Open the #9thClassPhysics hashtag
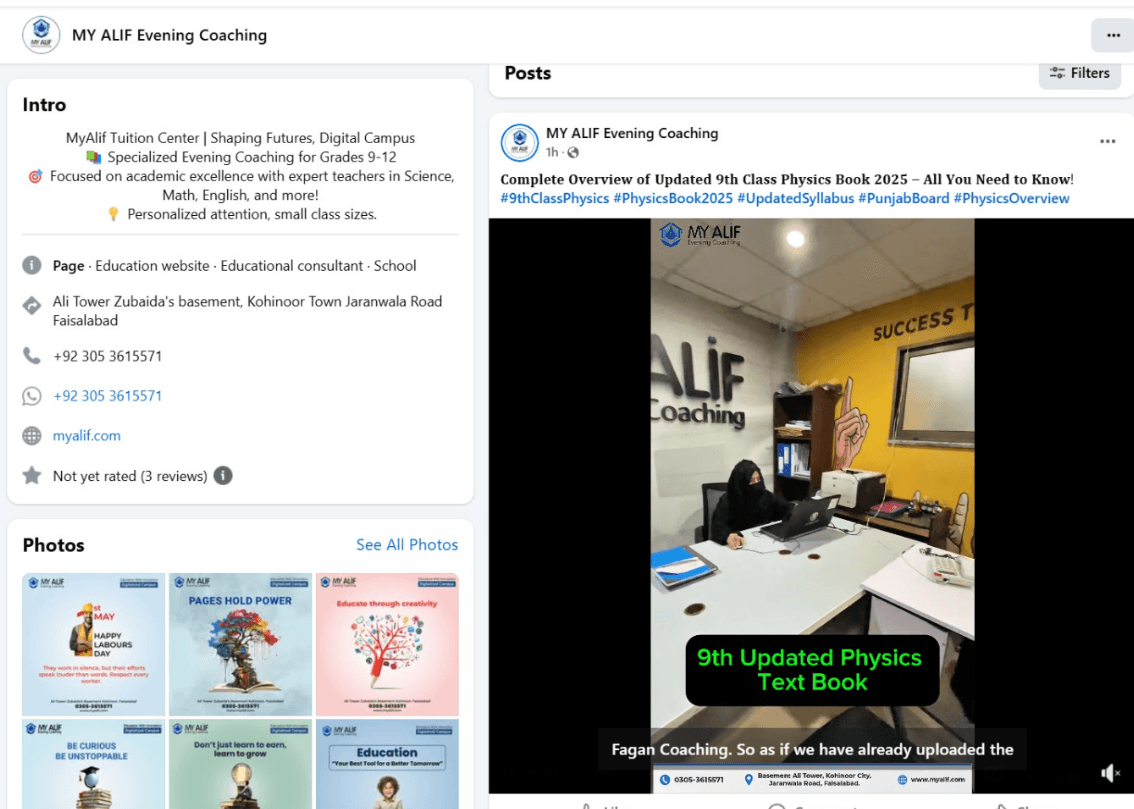Image resolution: width=1134 pixels, height=809 pixels. [x=555, y=198]
